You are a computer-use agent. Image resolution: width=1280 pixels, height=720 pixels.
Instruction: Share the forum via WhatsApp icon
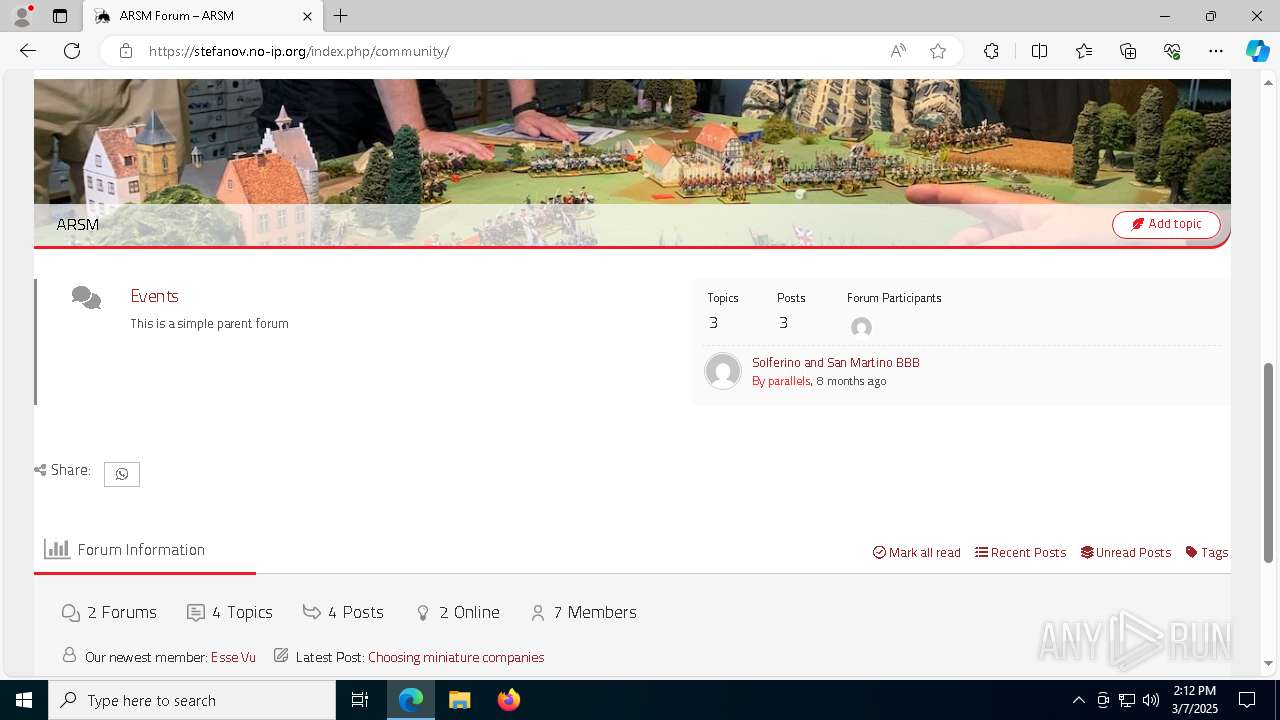click(122, 474)
